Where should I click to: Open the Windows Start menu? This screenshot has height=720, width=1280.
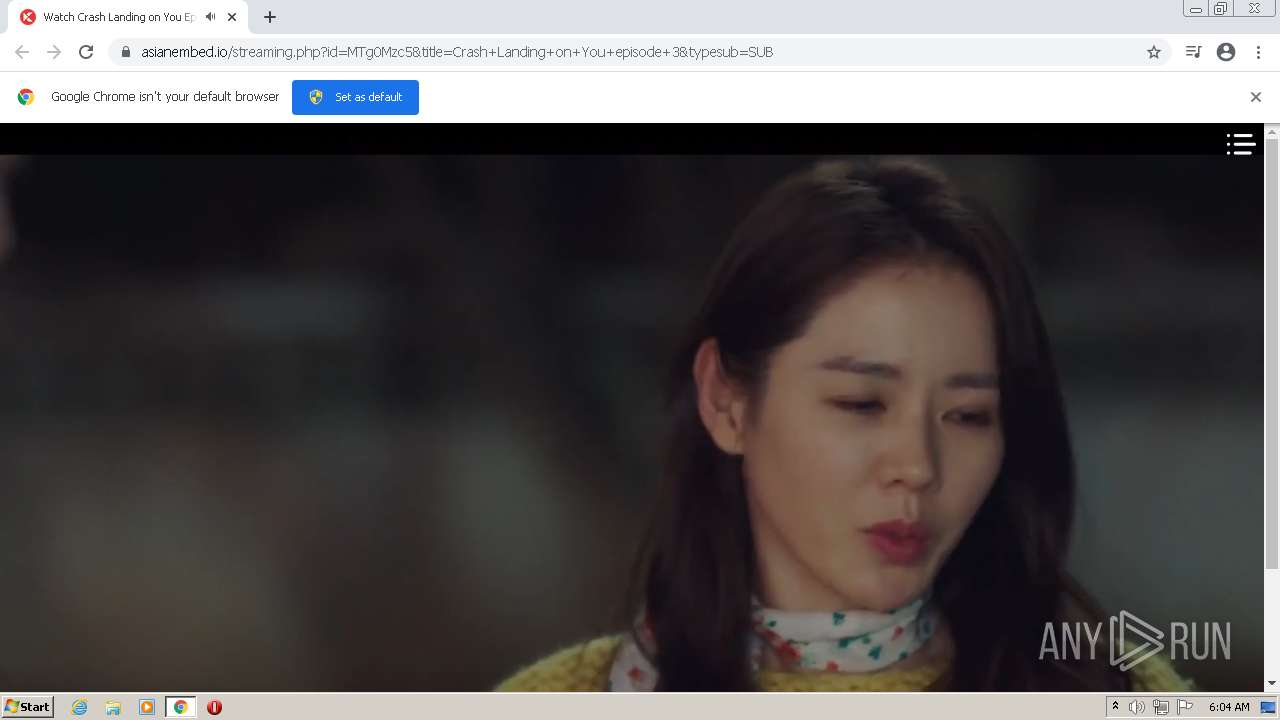point(28,707)
